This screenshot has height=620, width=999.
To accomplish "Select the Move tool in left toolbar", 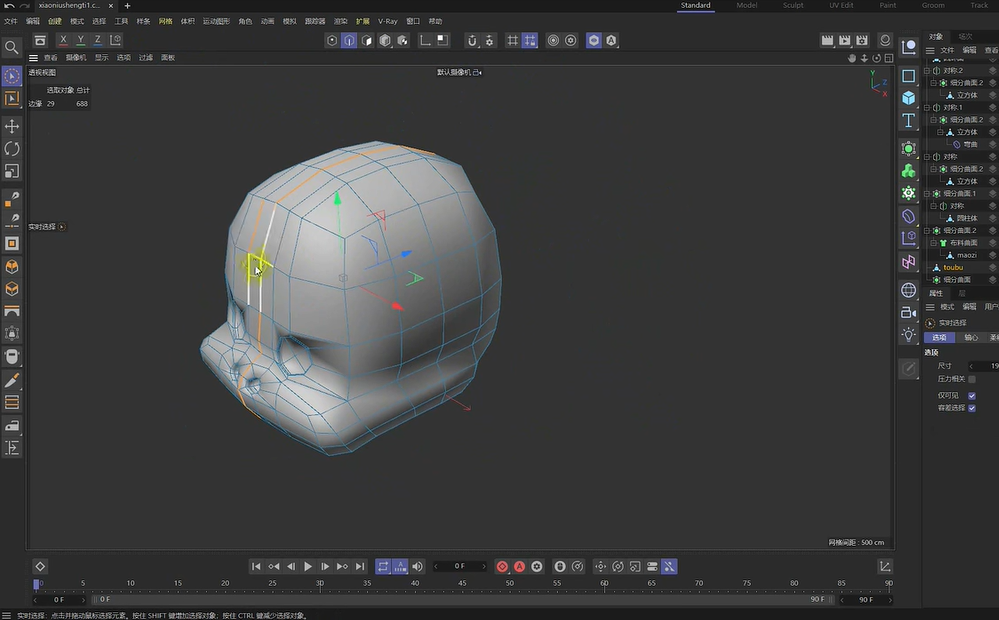I will pyautogui.click(x=11, y=126).
